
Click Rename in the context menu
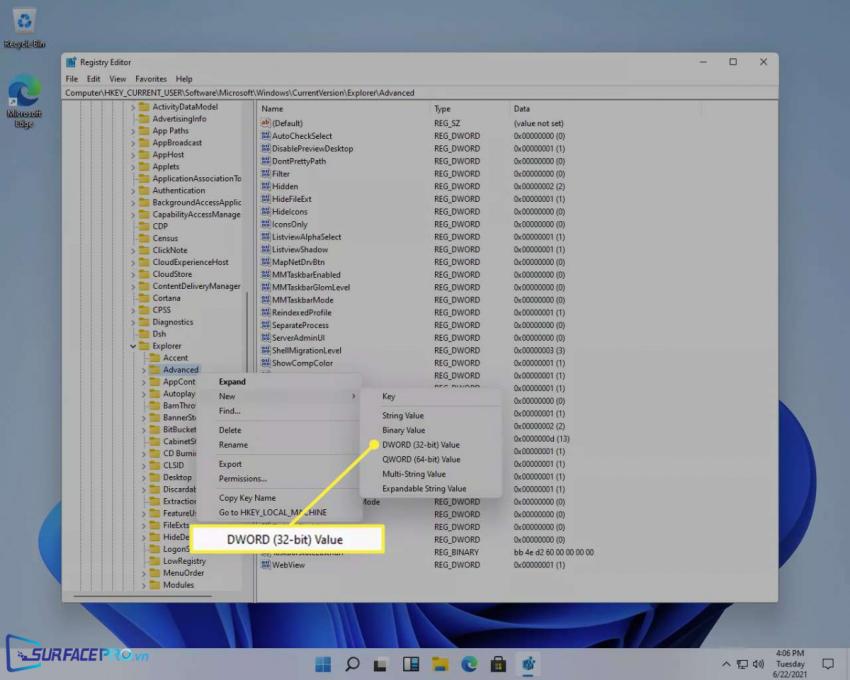point(233,445)
